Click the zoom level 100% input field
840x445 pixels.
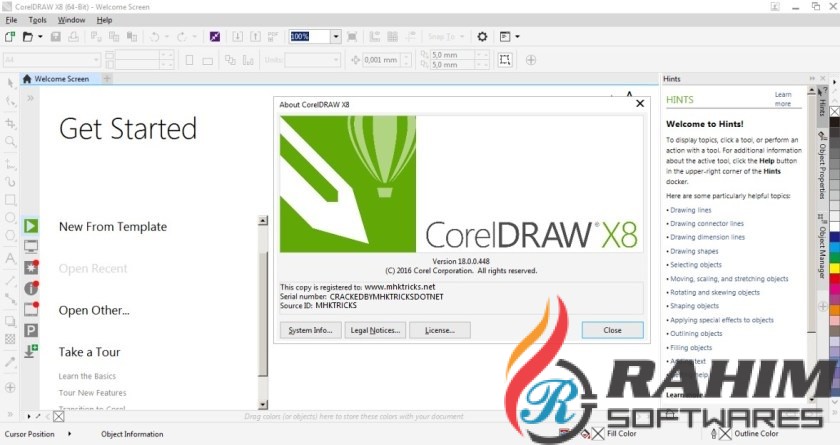[310, 36]
